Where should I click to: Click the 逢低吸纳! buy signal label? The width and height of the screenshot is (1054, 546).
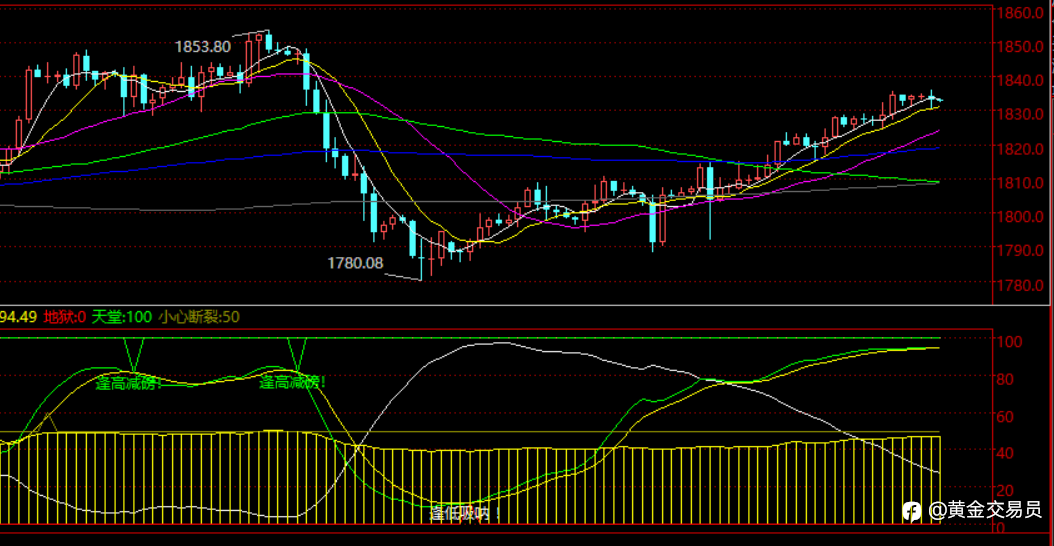(x=466, y=515)
